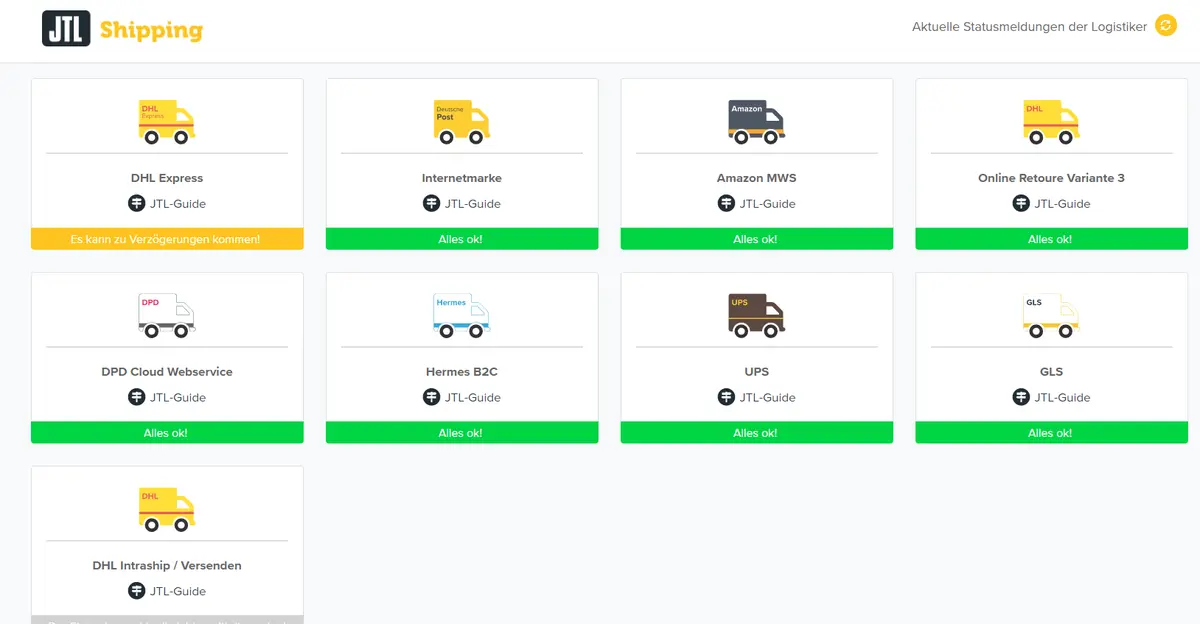Select the DHL Express title text
The width and height of the screenshot is (1200, 624).
click(167, 178)
